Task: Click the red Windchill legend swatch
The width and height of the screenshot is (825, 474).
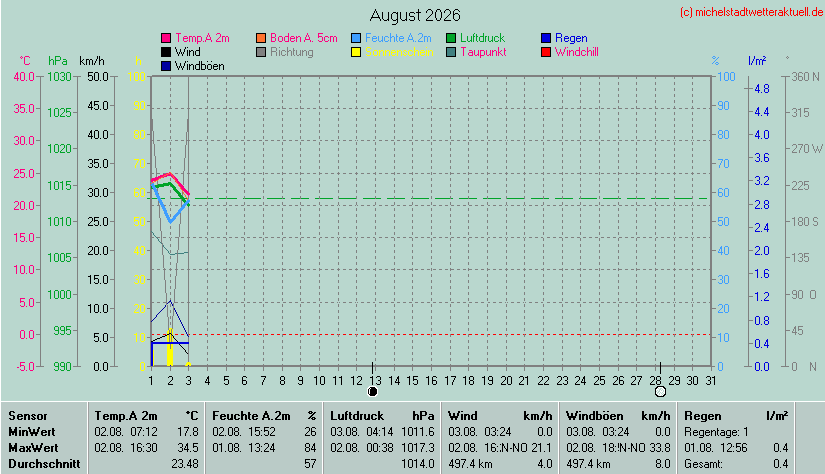Action: click(x=546, y=52)
